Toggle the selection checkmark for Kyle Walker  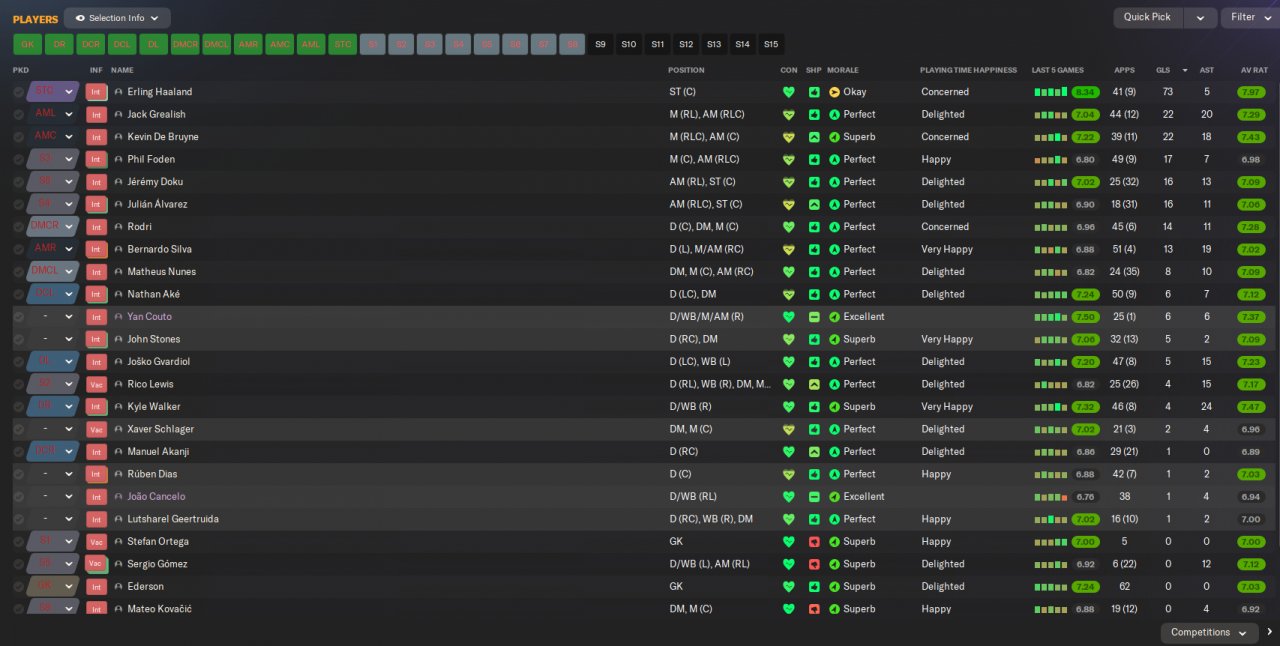tap(18, 407)
